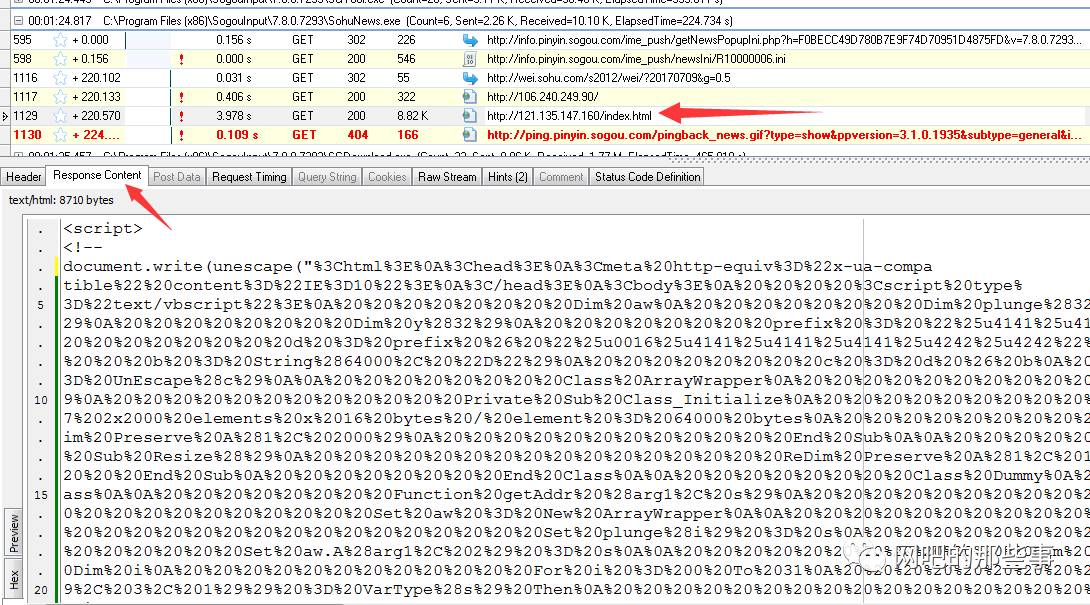
Task: Open the Request Timing tab
Action: tap(249, 177)
